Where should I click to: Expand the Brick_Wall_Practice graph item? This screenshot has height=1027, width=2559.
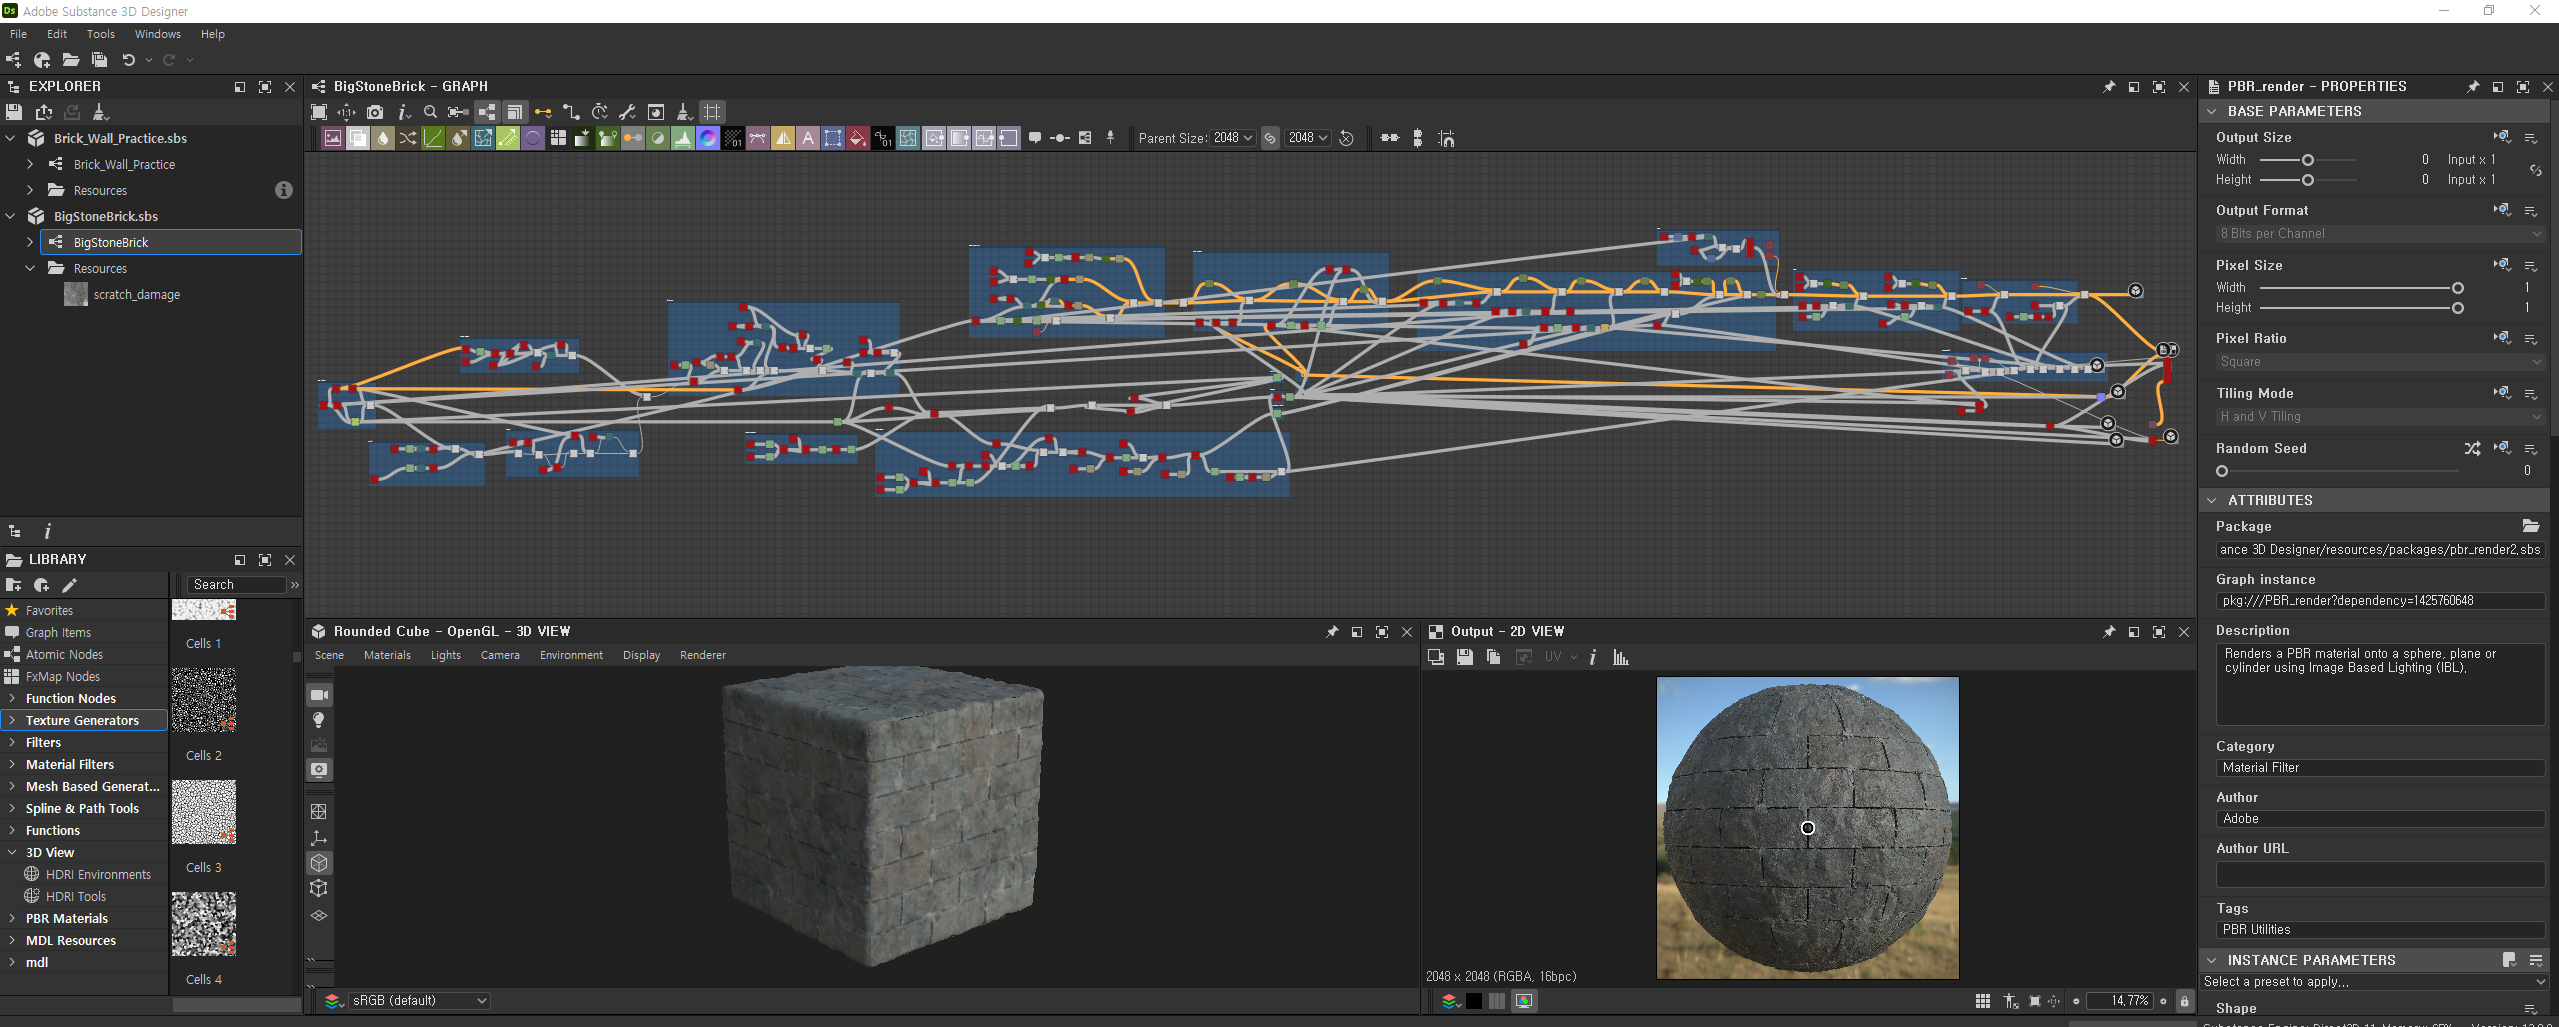pos(30,164)
